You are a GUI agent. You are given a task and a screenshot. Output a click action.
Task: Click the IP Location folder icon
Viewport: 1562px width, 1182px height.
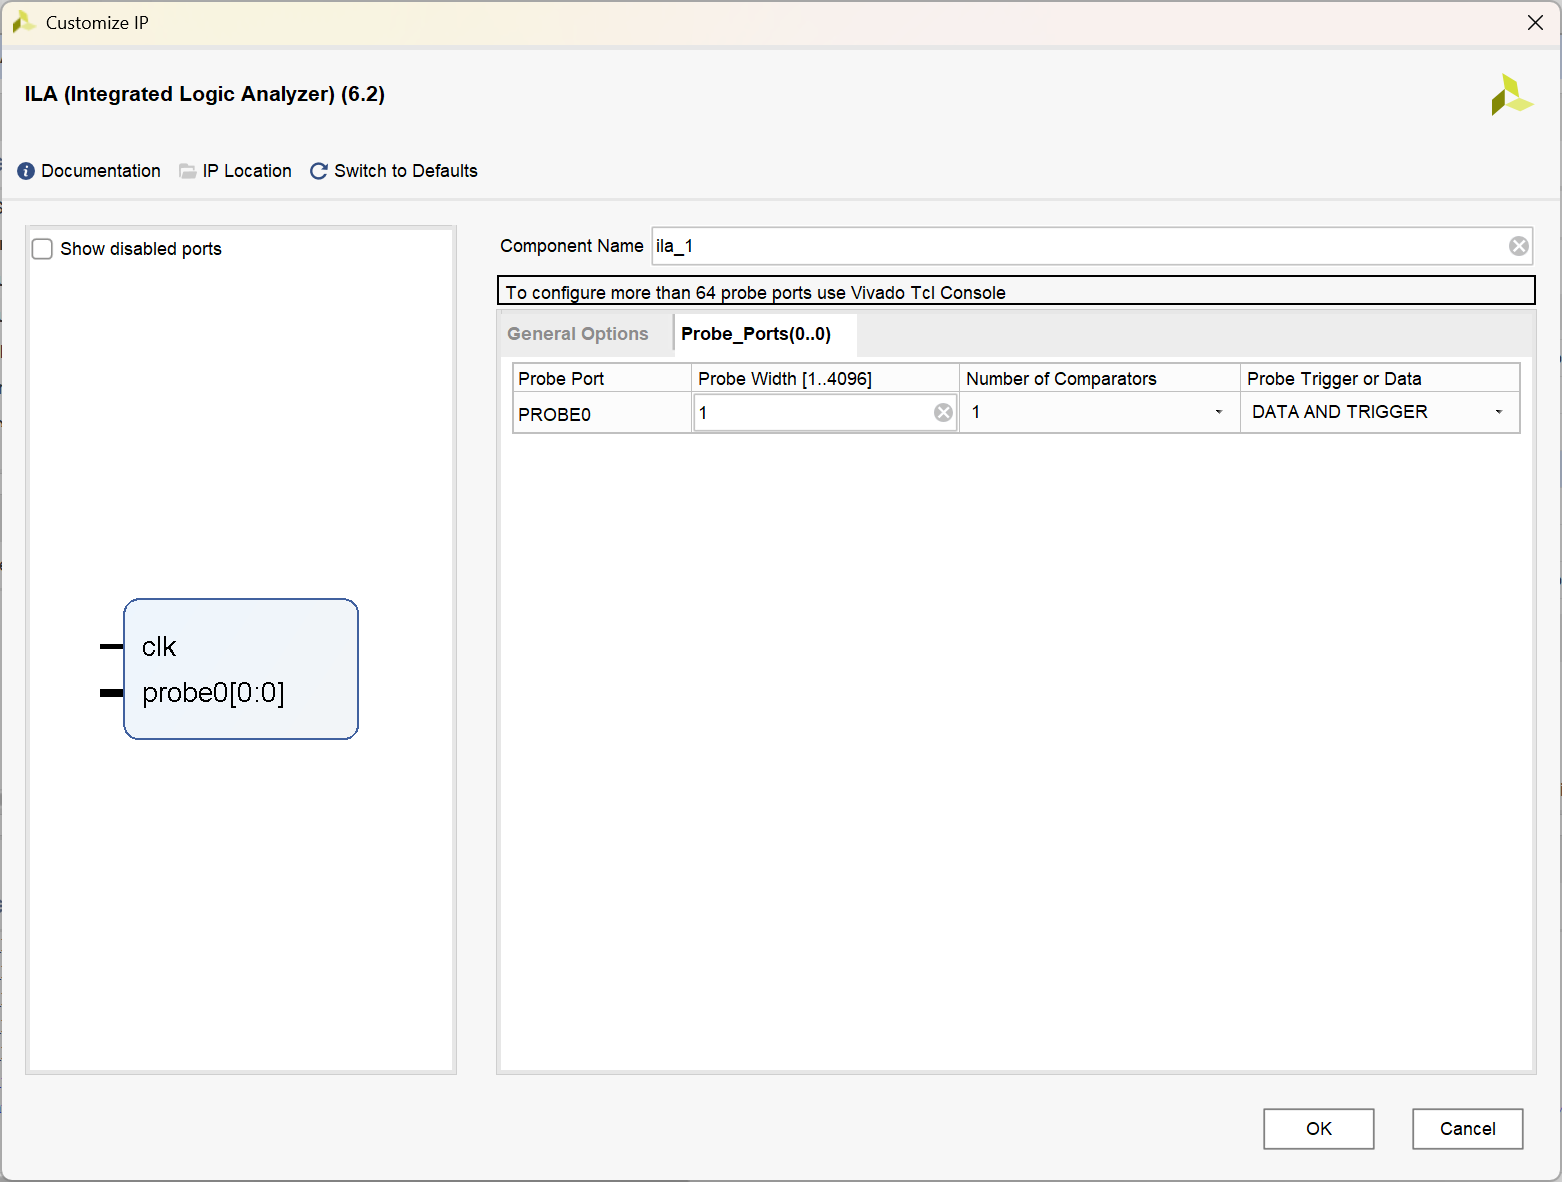[x=187, y=171]
